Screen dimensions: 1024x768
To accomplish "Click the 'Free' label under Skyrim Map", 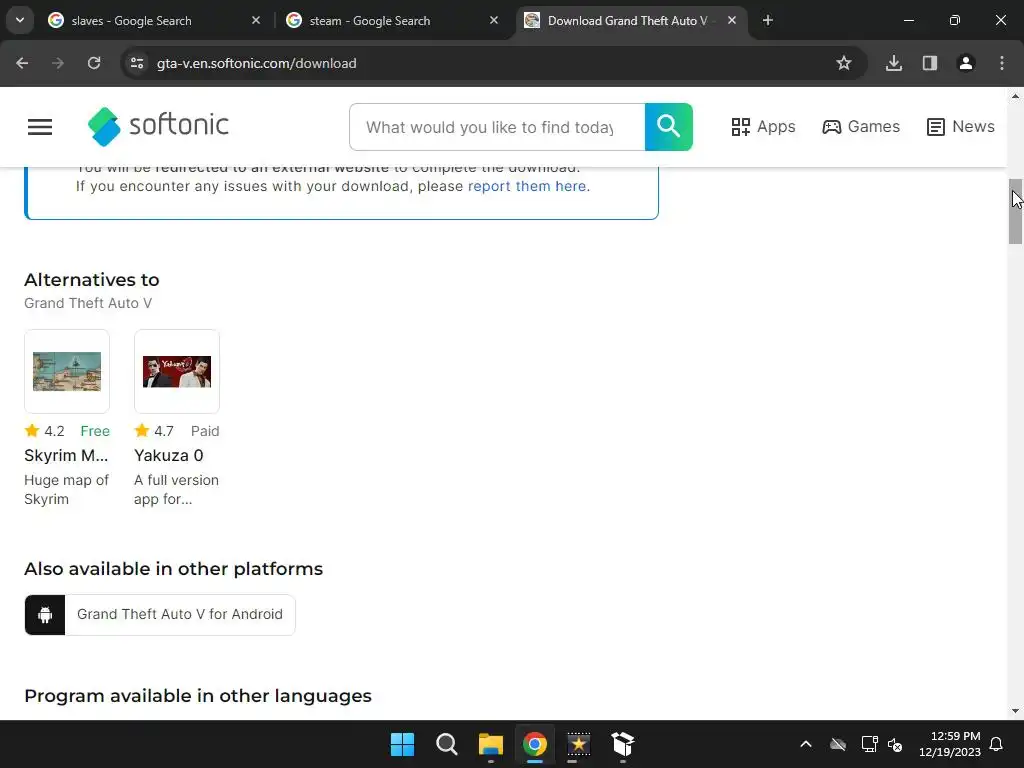I will 95,431.
